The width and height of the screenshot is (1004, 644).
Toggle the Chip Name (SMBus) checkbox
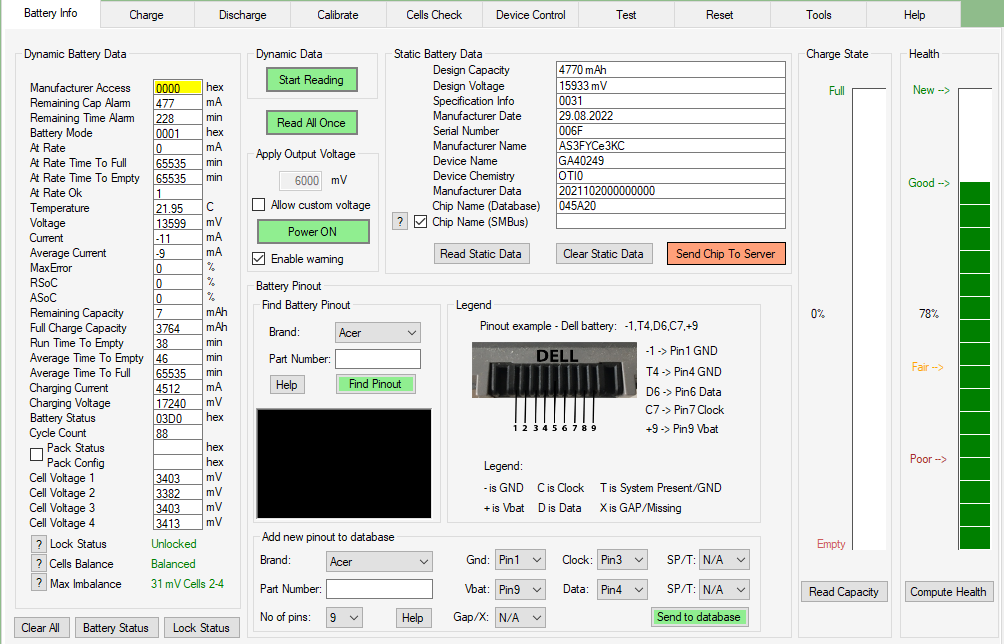coord(420,221)
